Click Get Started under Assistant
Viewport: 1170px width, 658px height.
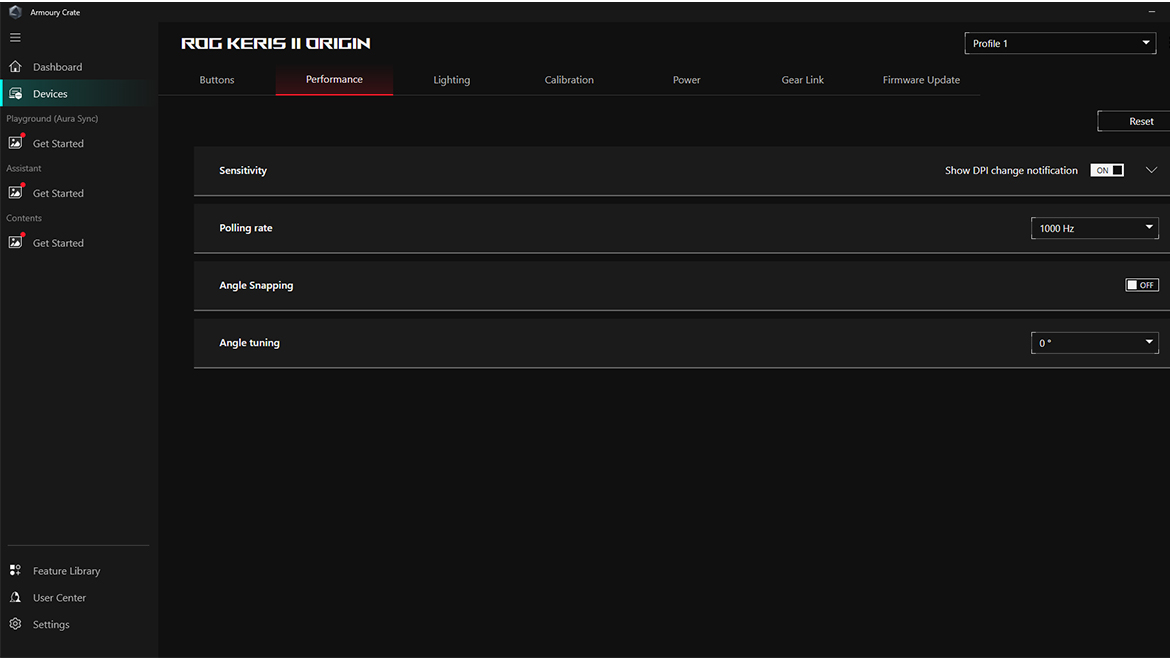pos(58,193)
